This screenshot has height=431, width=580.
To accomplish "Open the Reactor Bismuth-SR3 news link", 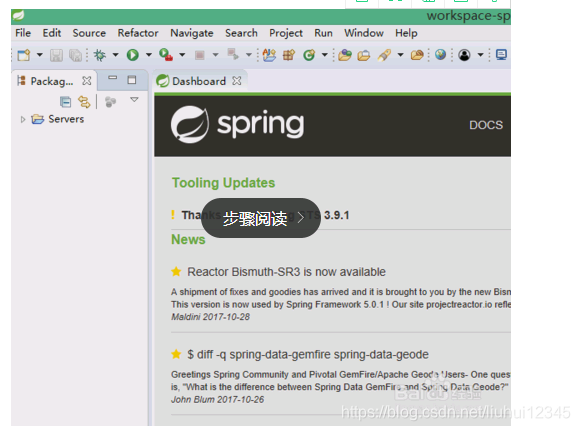I will pos(286,272).
